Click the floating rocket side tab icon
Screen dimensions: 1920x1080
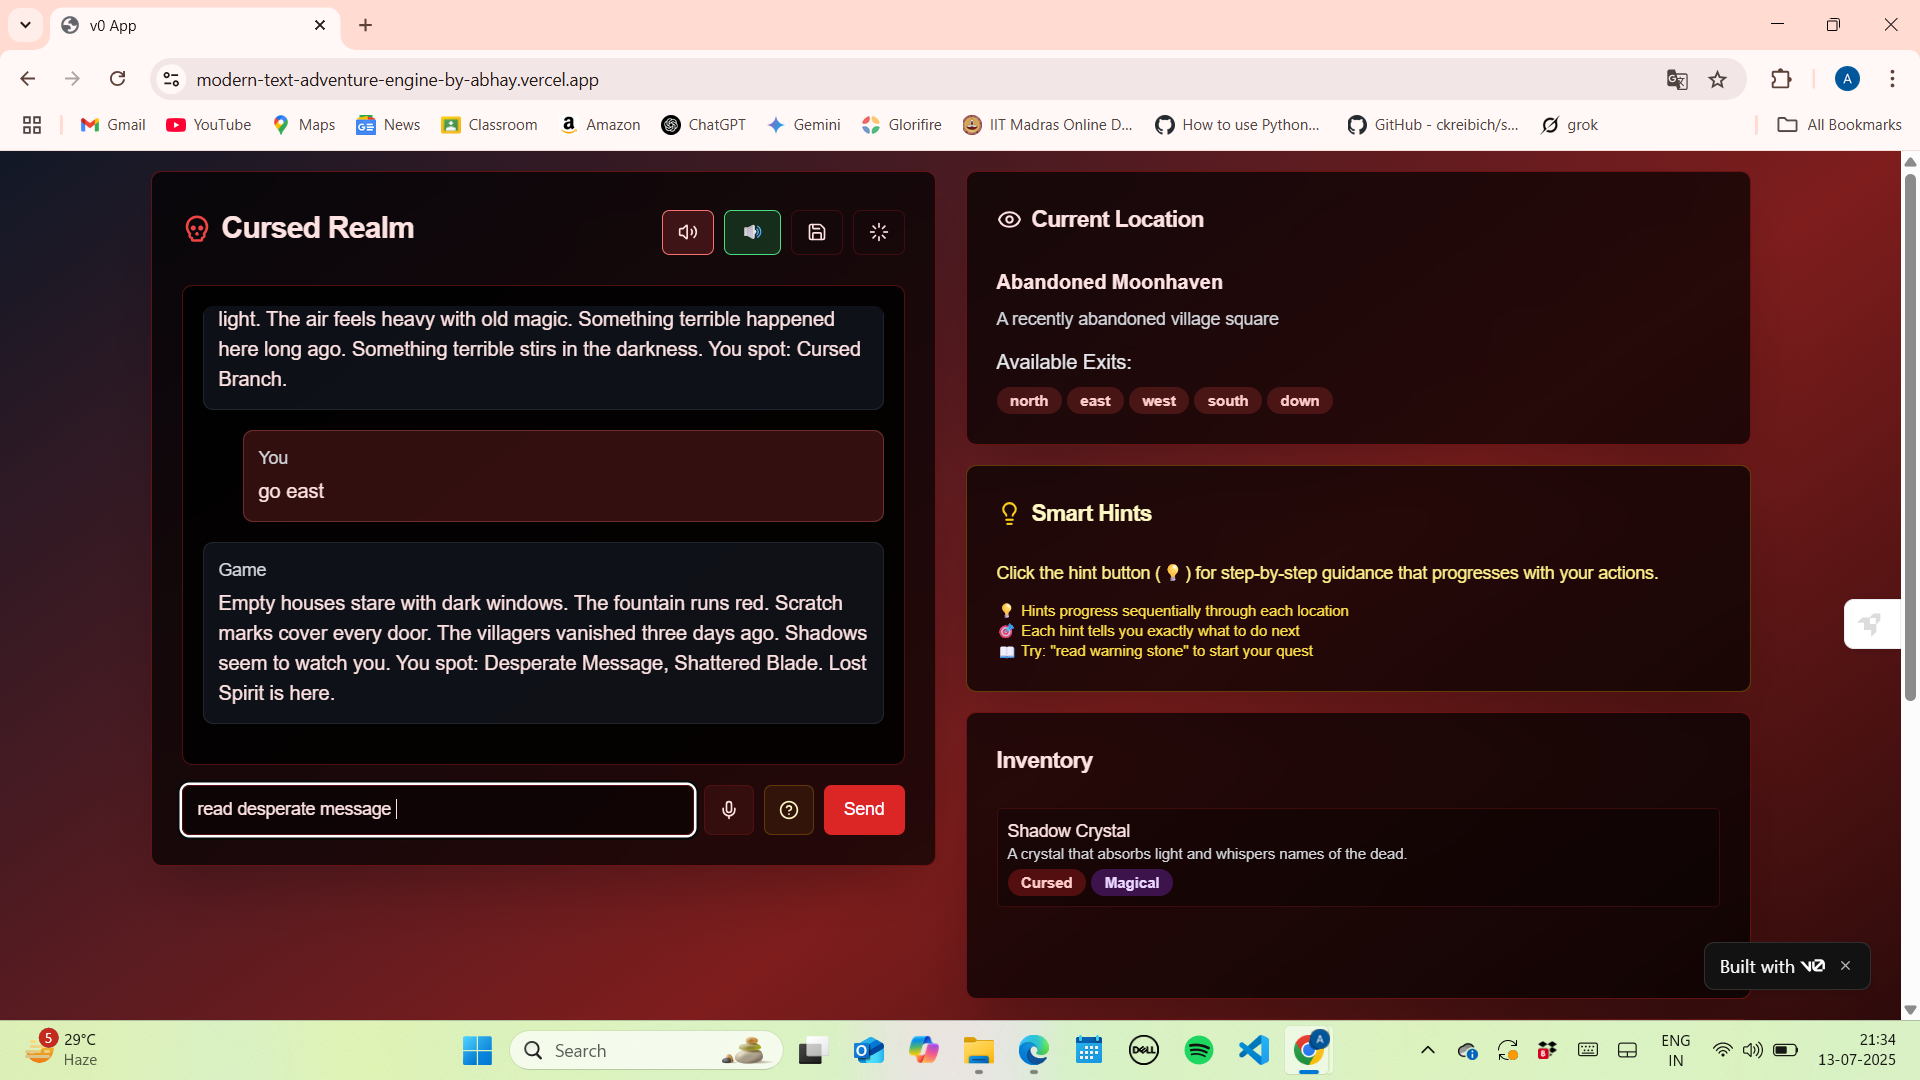point(1871,625)
